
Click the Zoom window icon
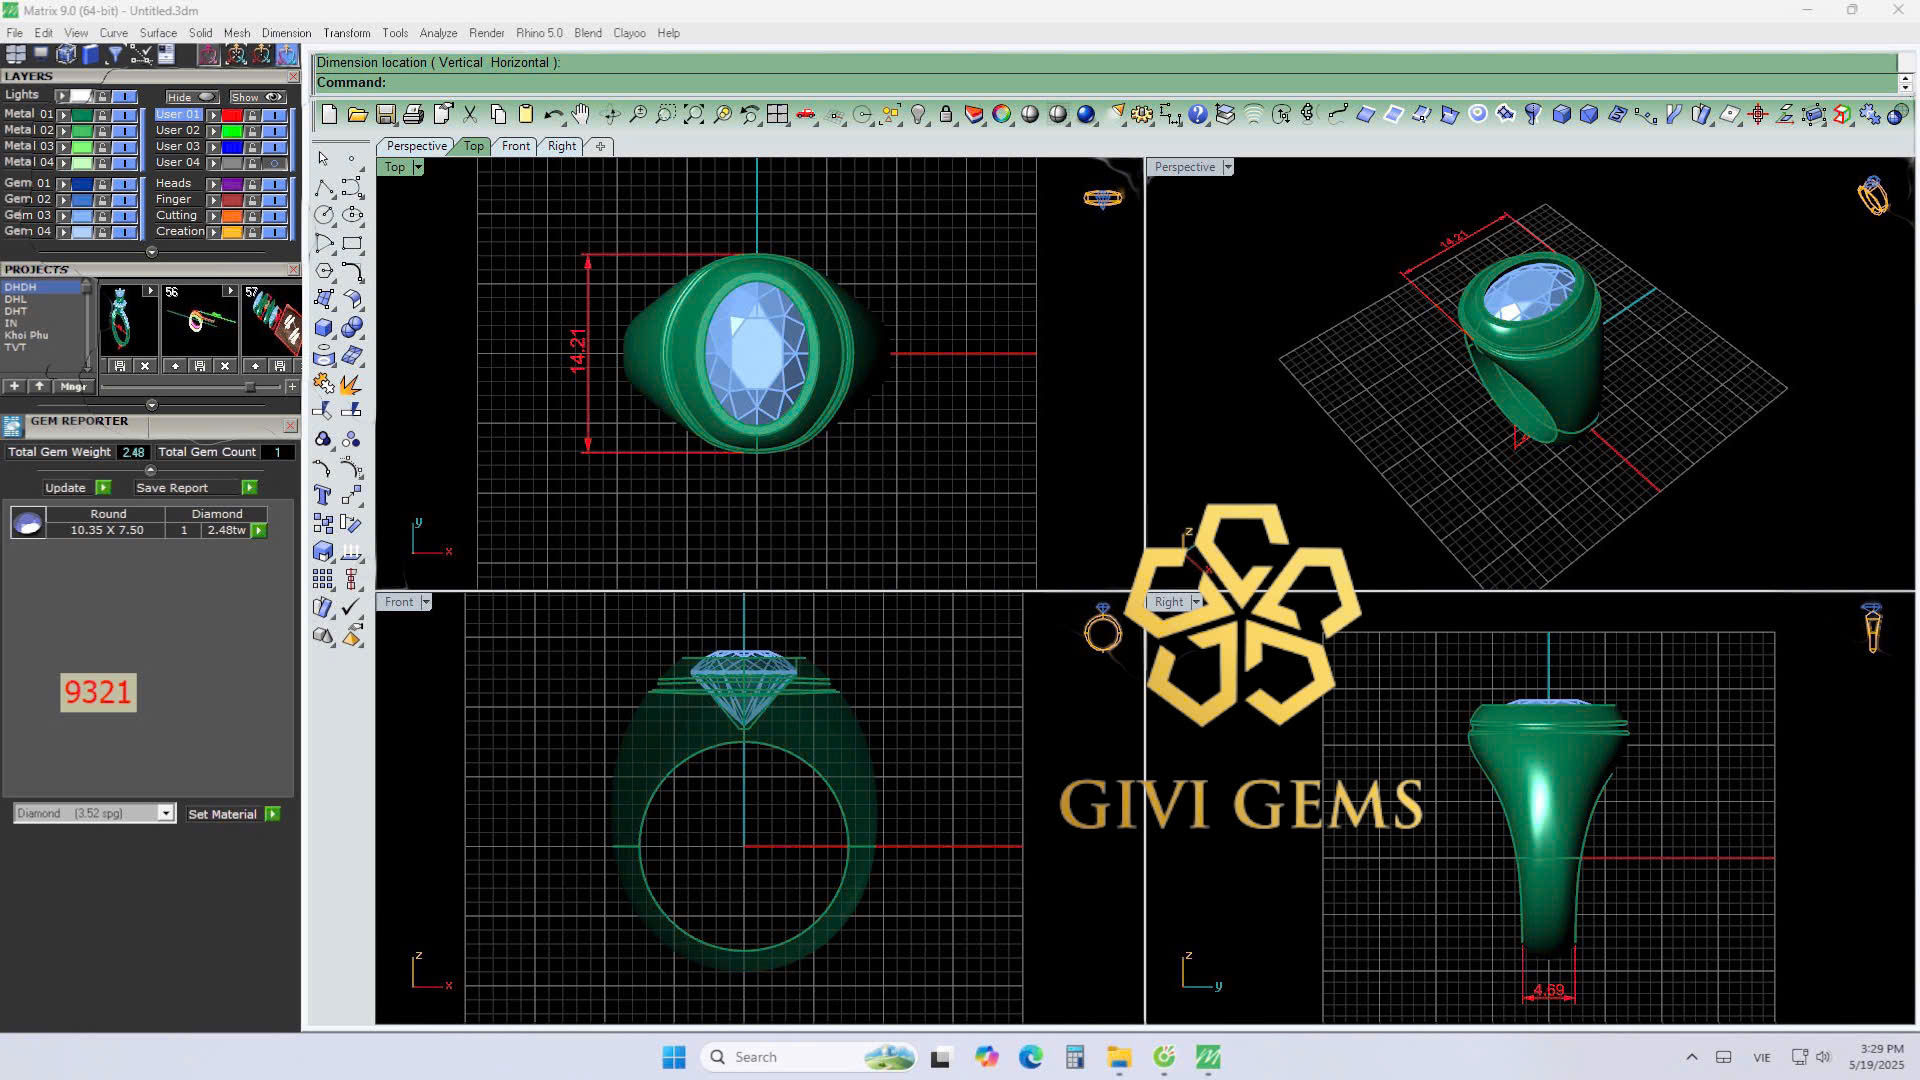(666, 115)
